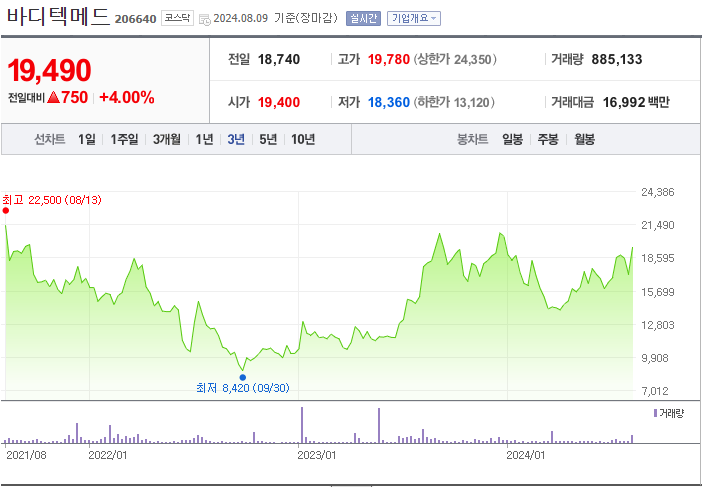Click the 거래량 value 885,133
Image resolution: width=702 pixels, height=487 pixels.
point(616,60)
